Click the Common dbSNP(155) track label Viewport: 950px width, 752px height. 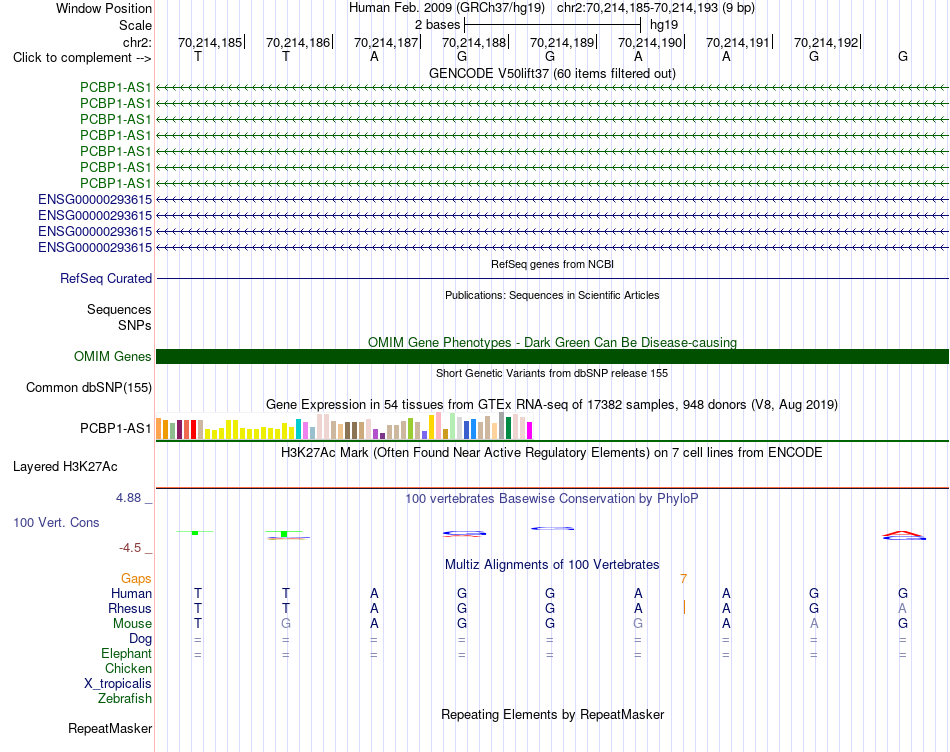click(89, 387)
